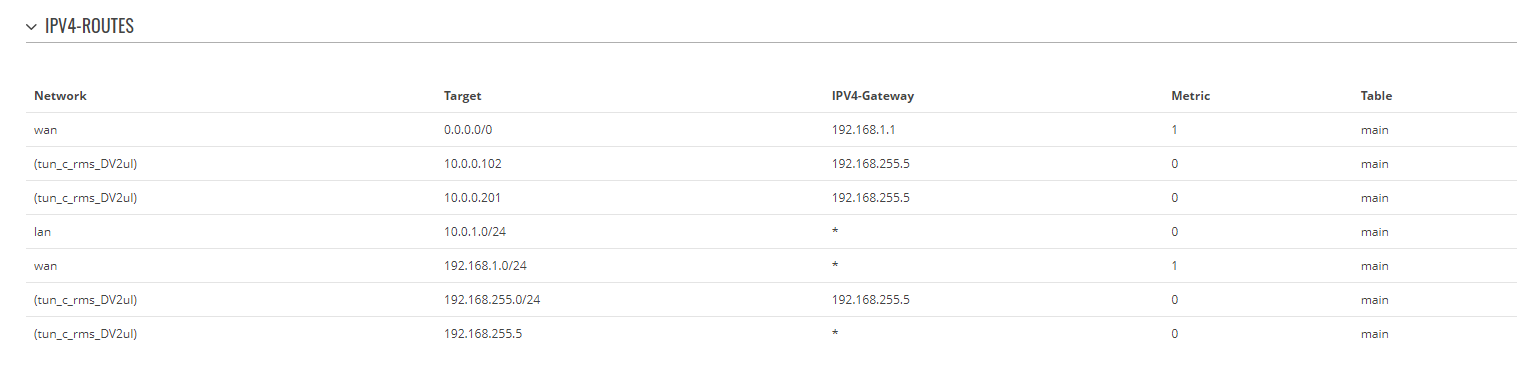1523x366 pixels.
Task: Open the main table link for 10.0.0.102 route
Action: coord(1374,164)
